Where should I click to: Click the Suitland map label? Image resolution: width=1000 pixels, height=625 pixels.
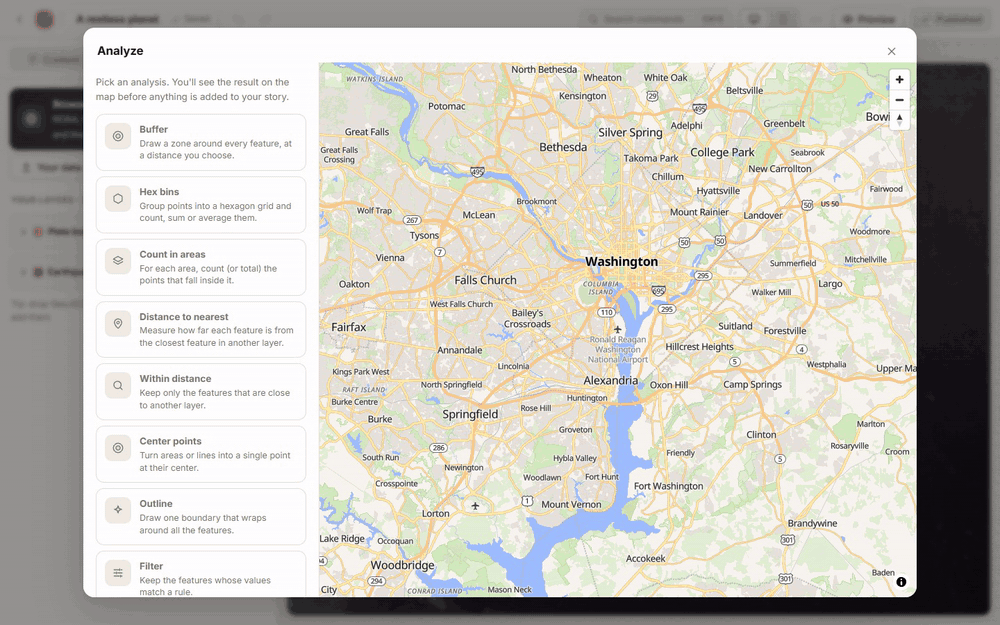tap(735, 326)
